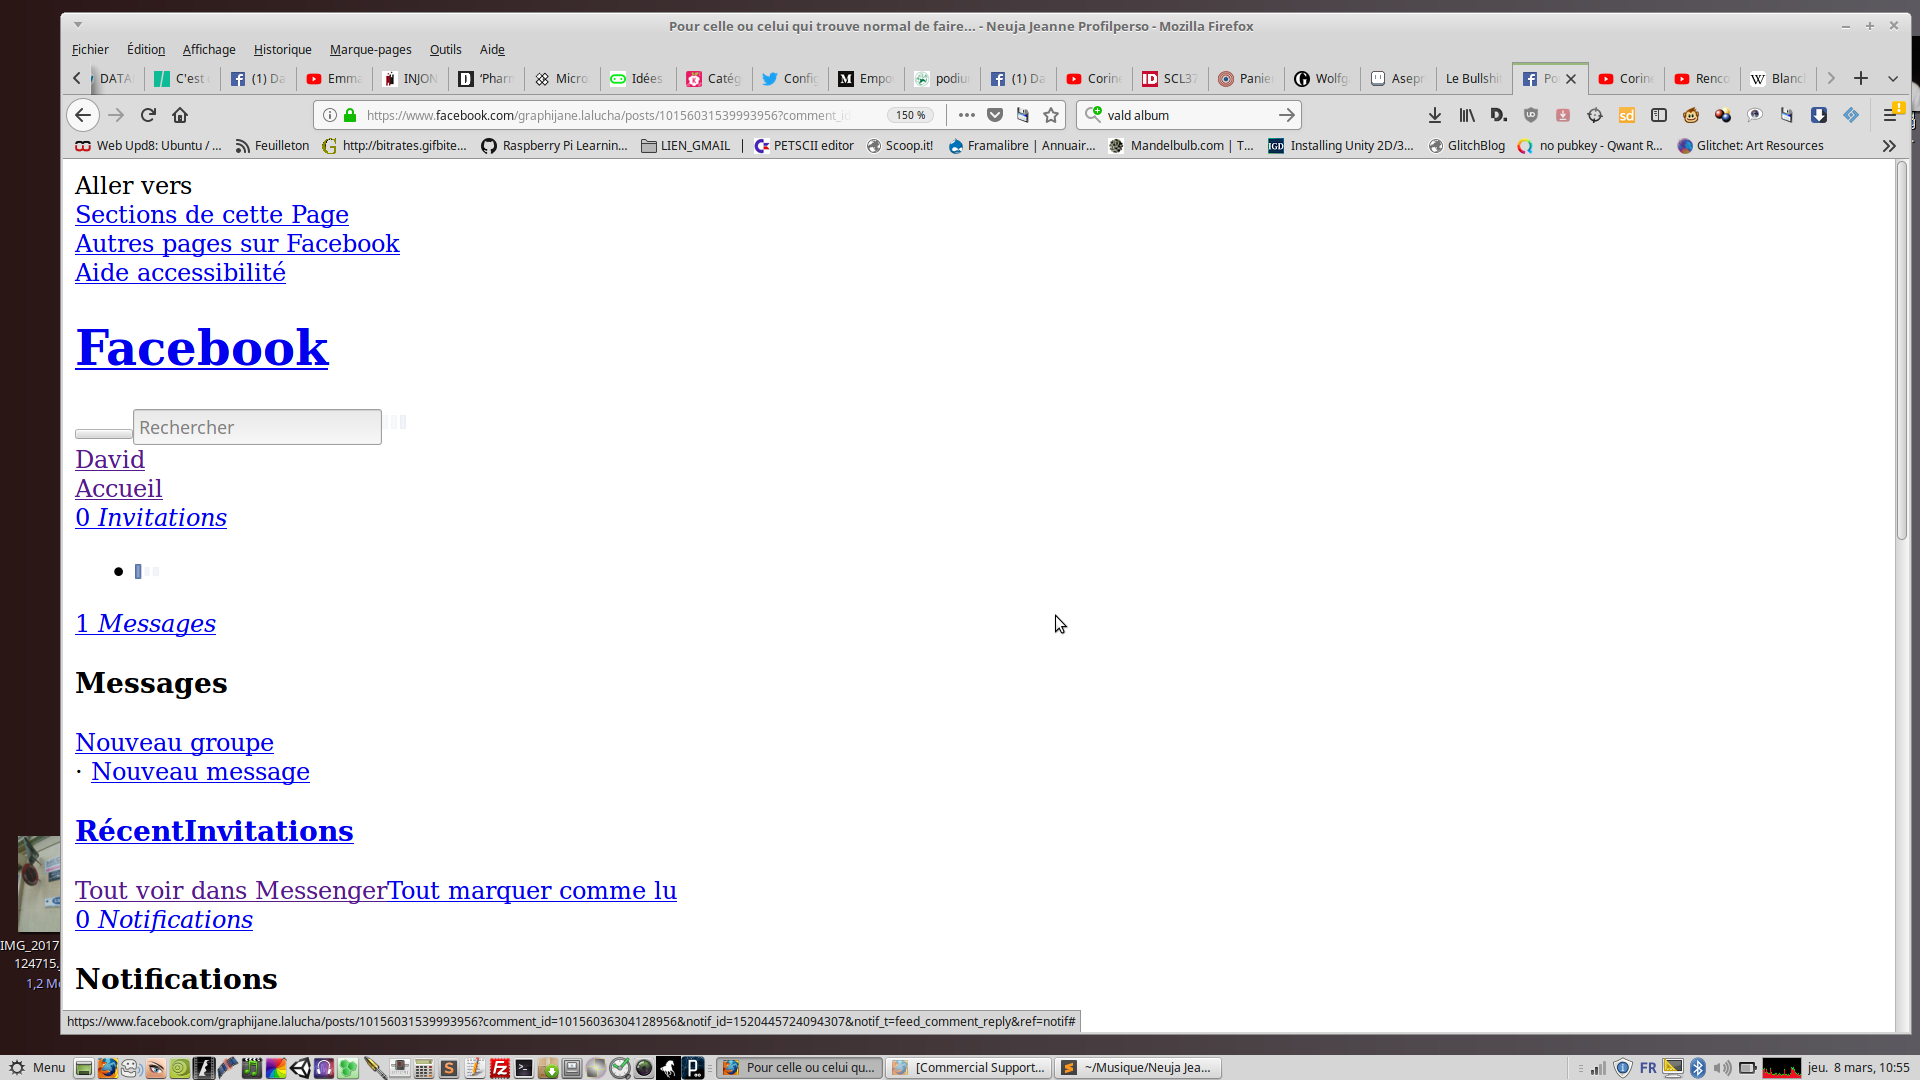Image resolution: width=1920 pixels, height=1080 pixels.
Task: Open the Library bookmarks and history icon
Action: pos(1467,115)
